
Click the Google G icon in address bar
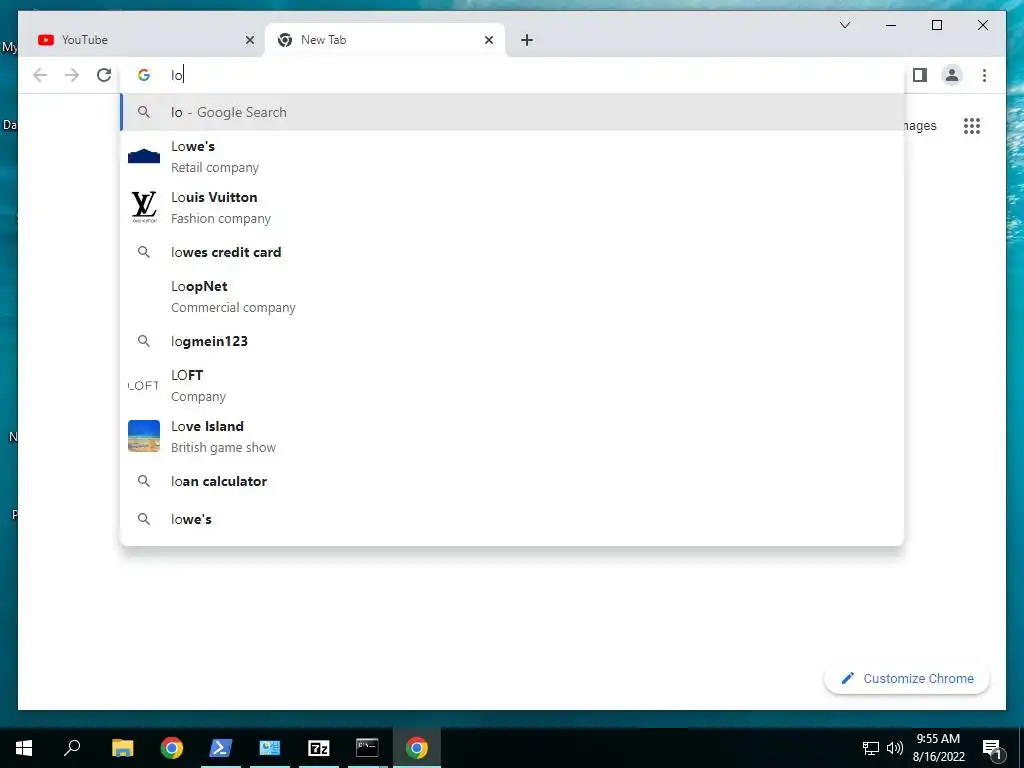(x=144, y=75)
